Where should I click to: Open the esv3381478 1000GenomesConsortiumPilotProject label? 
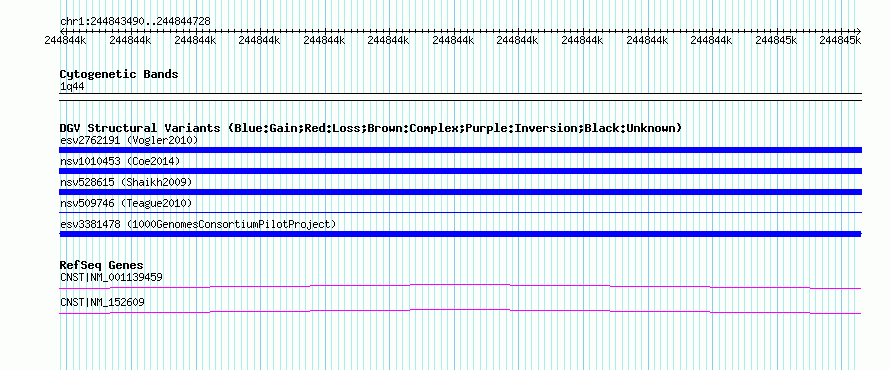198,224
